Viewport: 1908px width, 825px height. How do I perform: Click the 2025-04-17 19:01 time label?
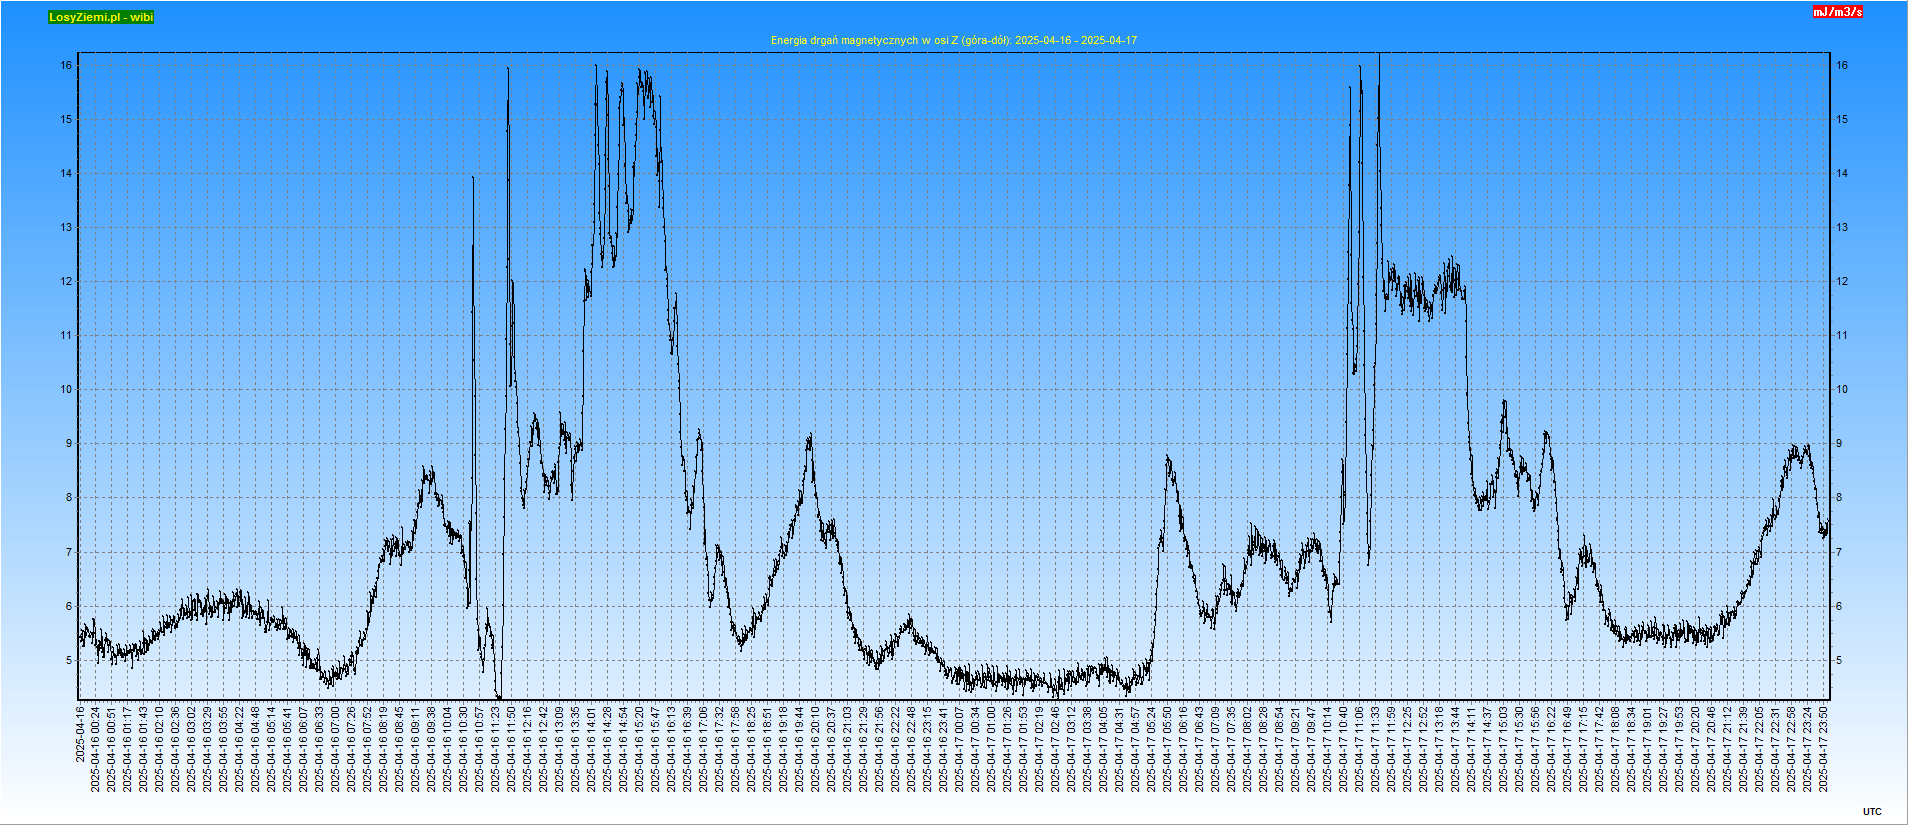(1648, 749)
